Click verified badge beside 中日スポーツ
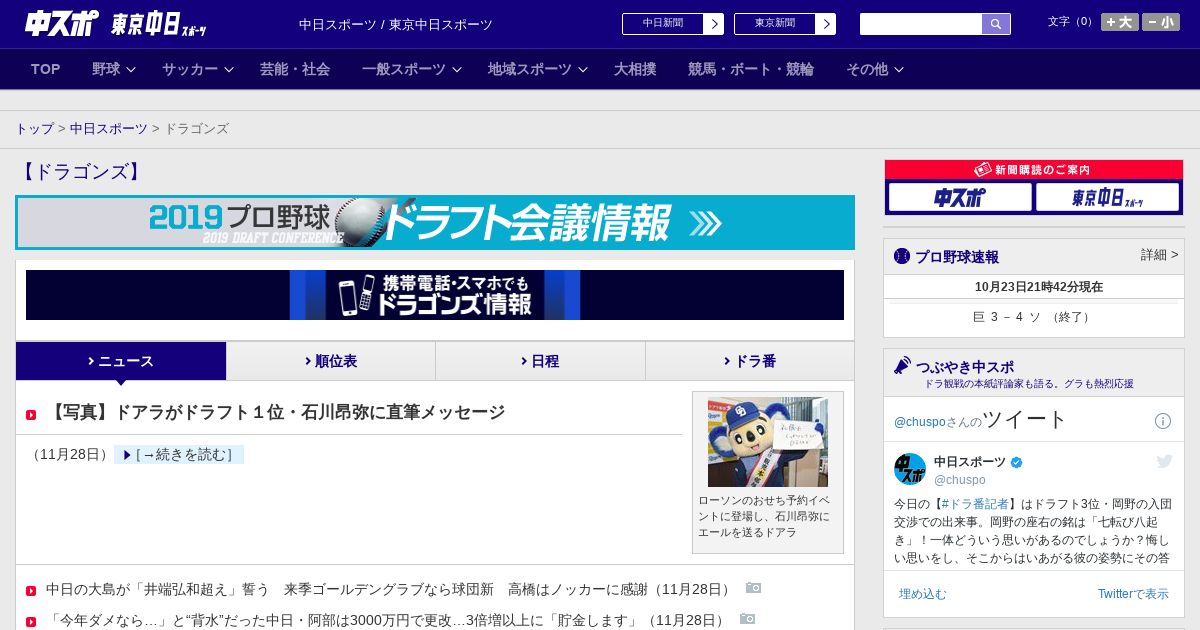This screenshot has height=630, width=1200. click(1017, 462)
